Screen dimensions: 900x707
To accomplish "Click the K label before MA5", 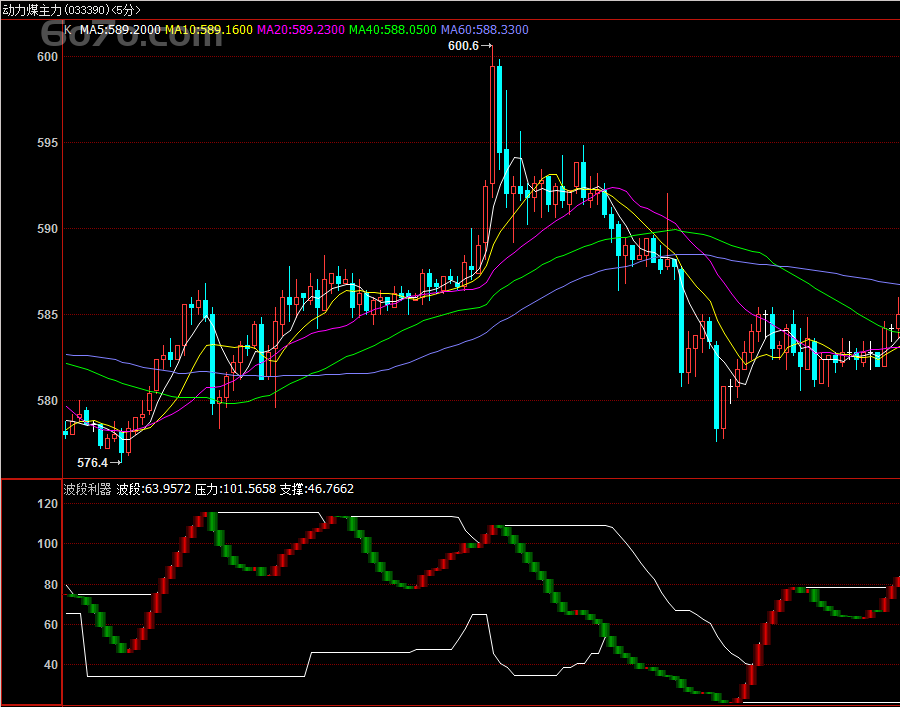I will click(x=68, y=30).
